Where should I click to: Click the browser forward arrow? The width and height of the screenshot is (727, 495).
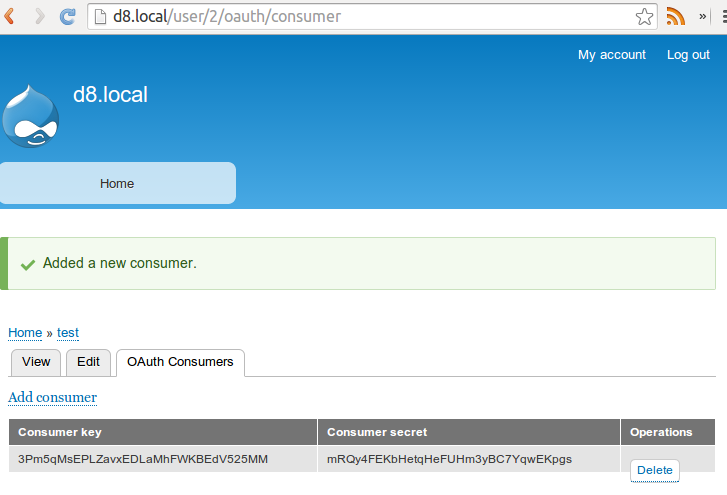(x=40, y=16)
